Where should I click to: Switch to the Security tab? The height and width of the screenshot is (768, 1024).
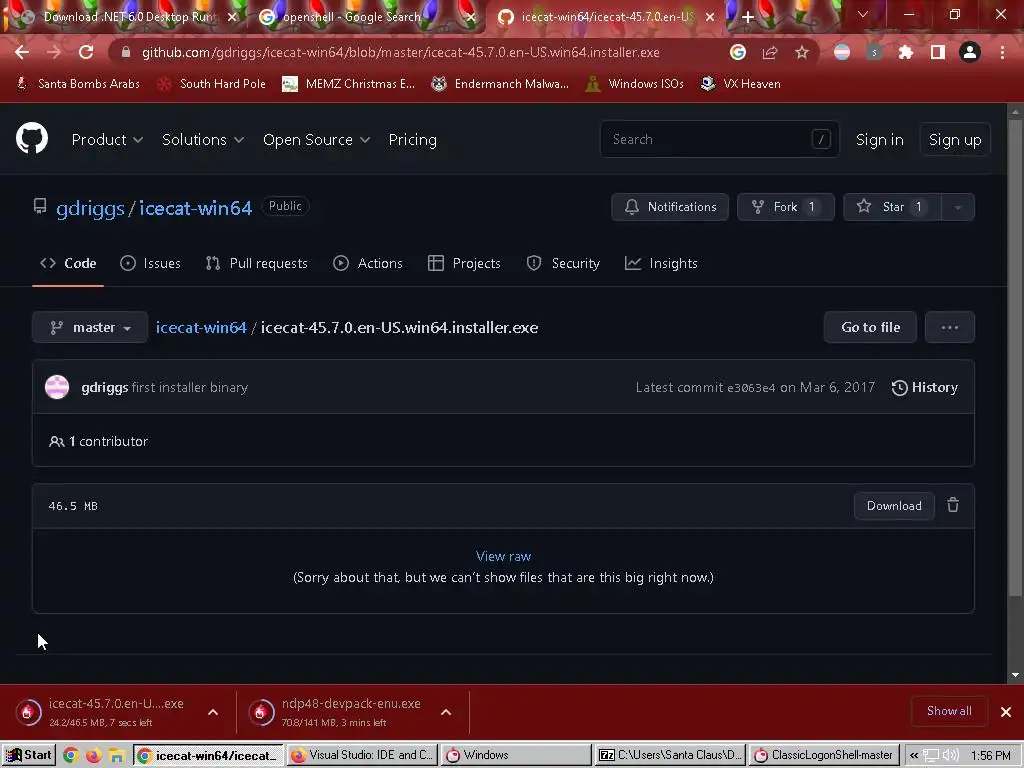(x=563, y=263)
